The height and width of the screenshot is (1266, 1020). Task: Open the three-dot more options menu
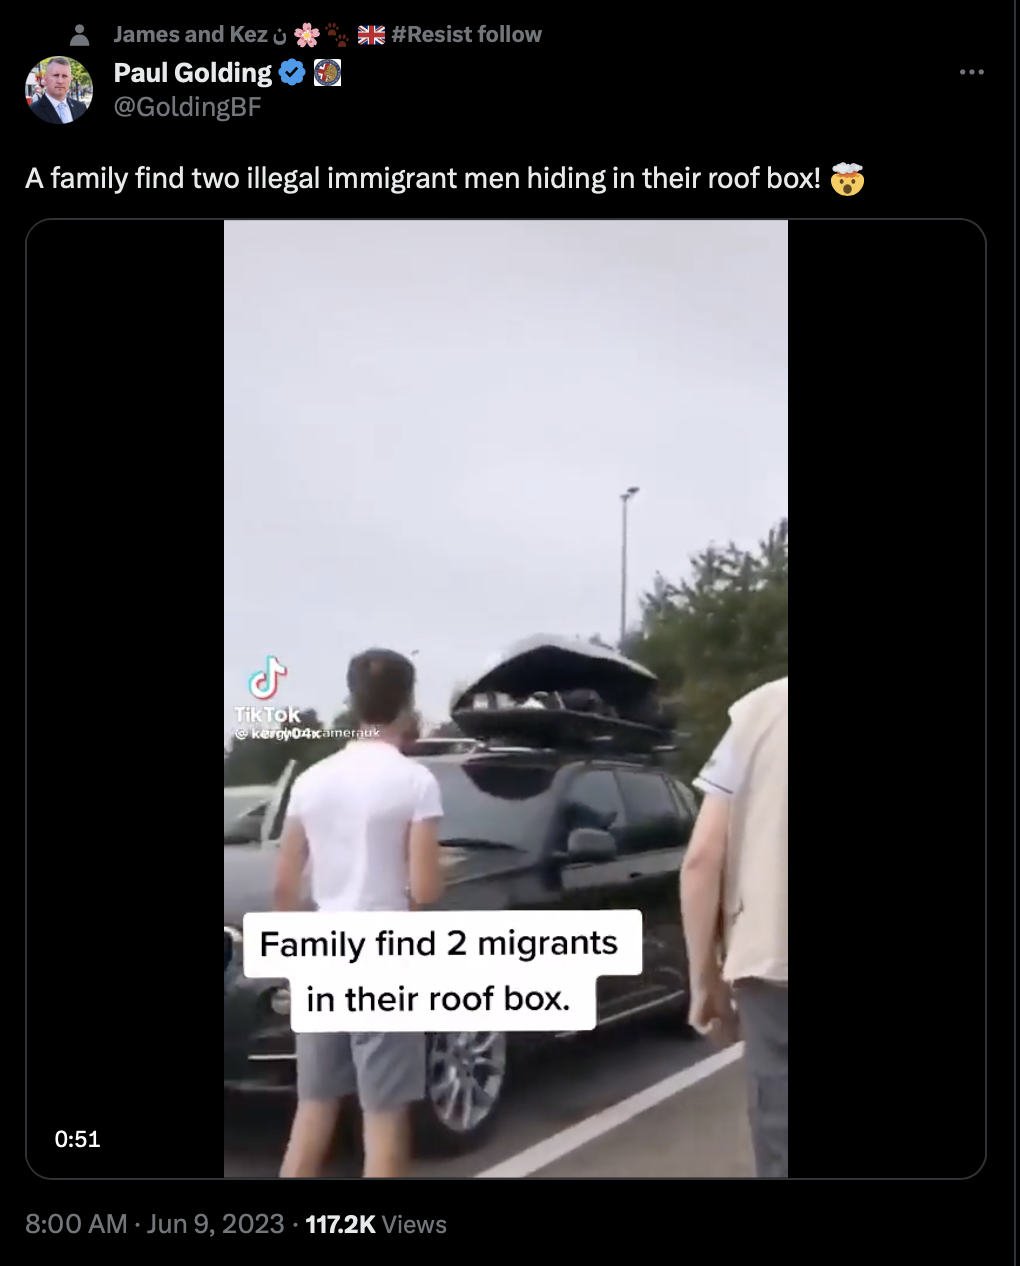pyautogui.click(x=971, y=72)
